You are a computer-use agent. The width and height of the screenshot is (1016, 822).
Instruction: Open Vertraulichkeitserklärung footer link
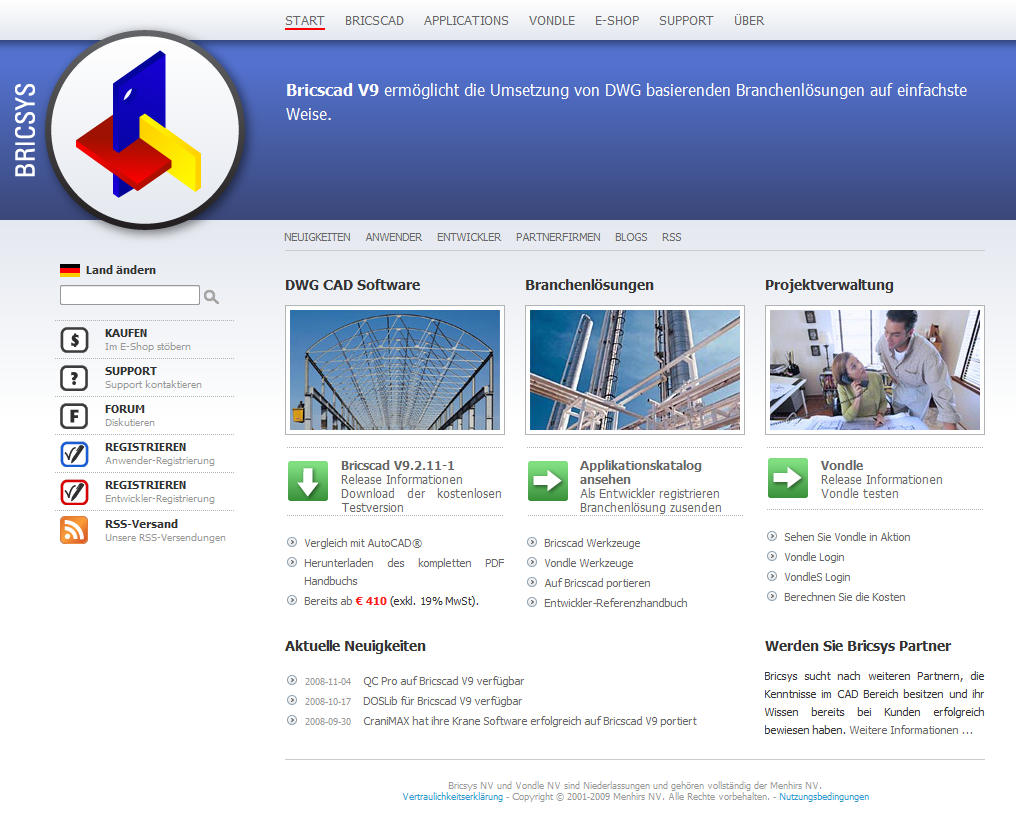pyautogui.click(x=452, y=797)
